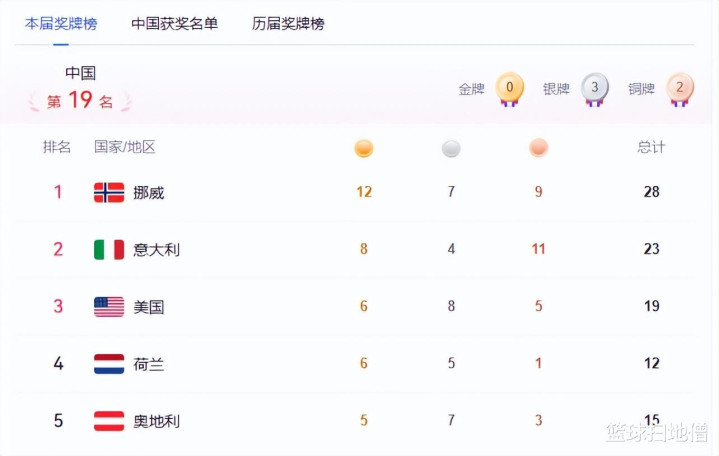
Task: Click China's gold medal badge showing 0
Action: (509, 88)
